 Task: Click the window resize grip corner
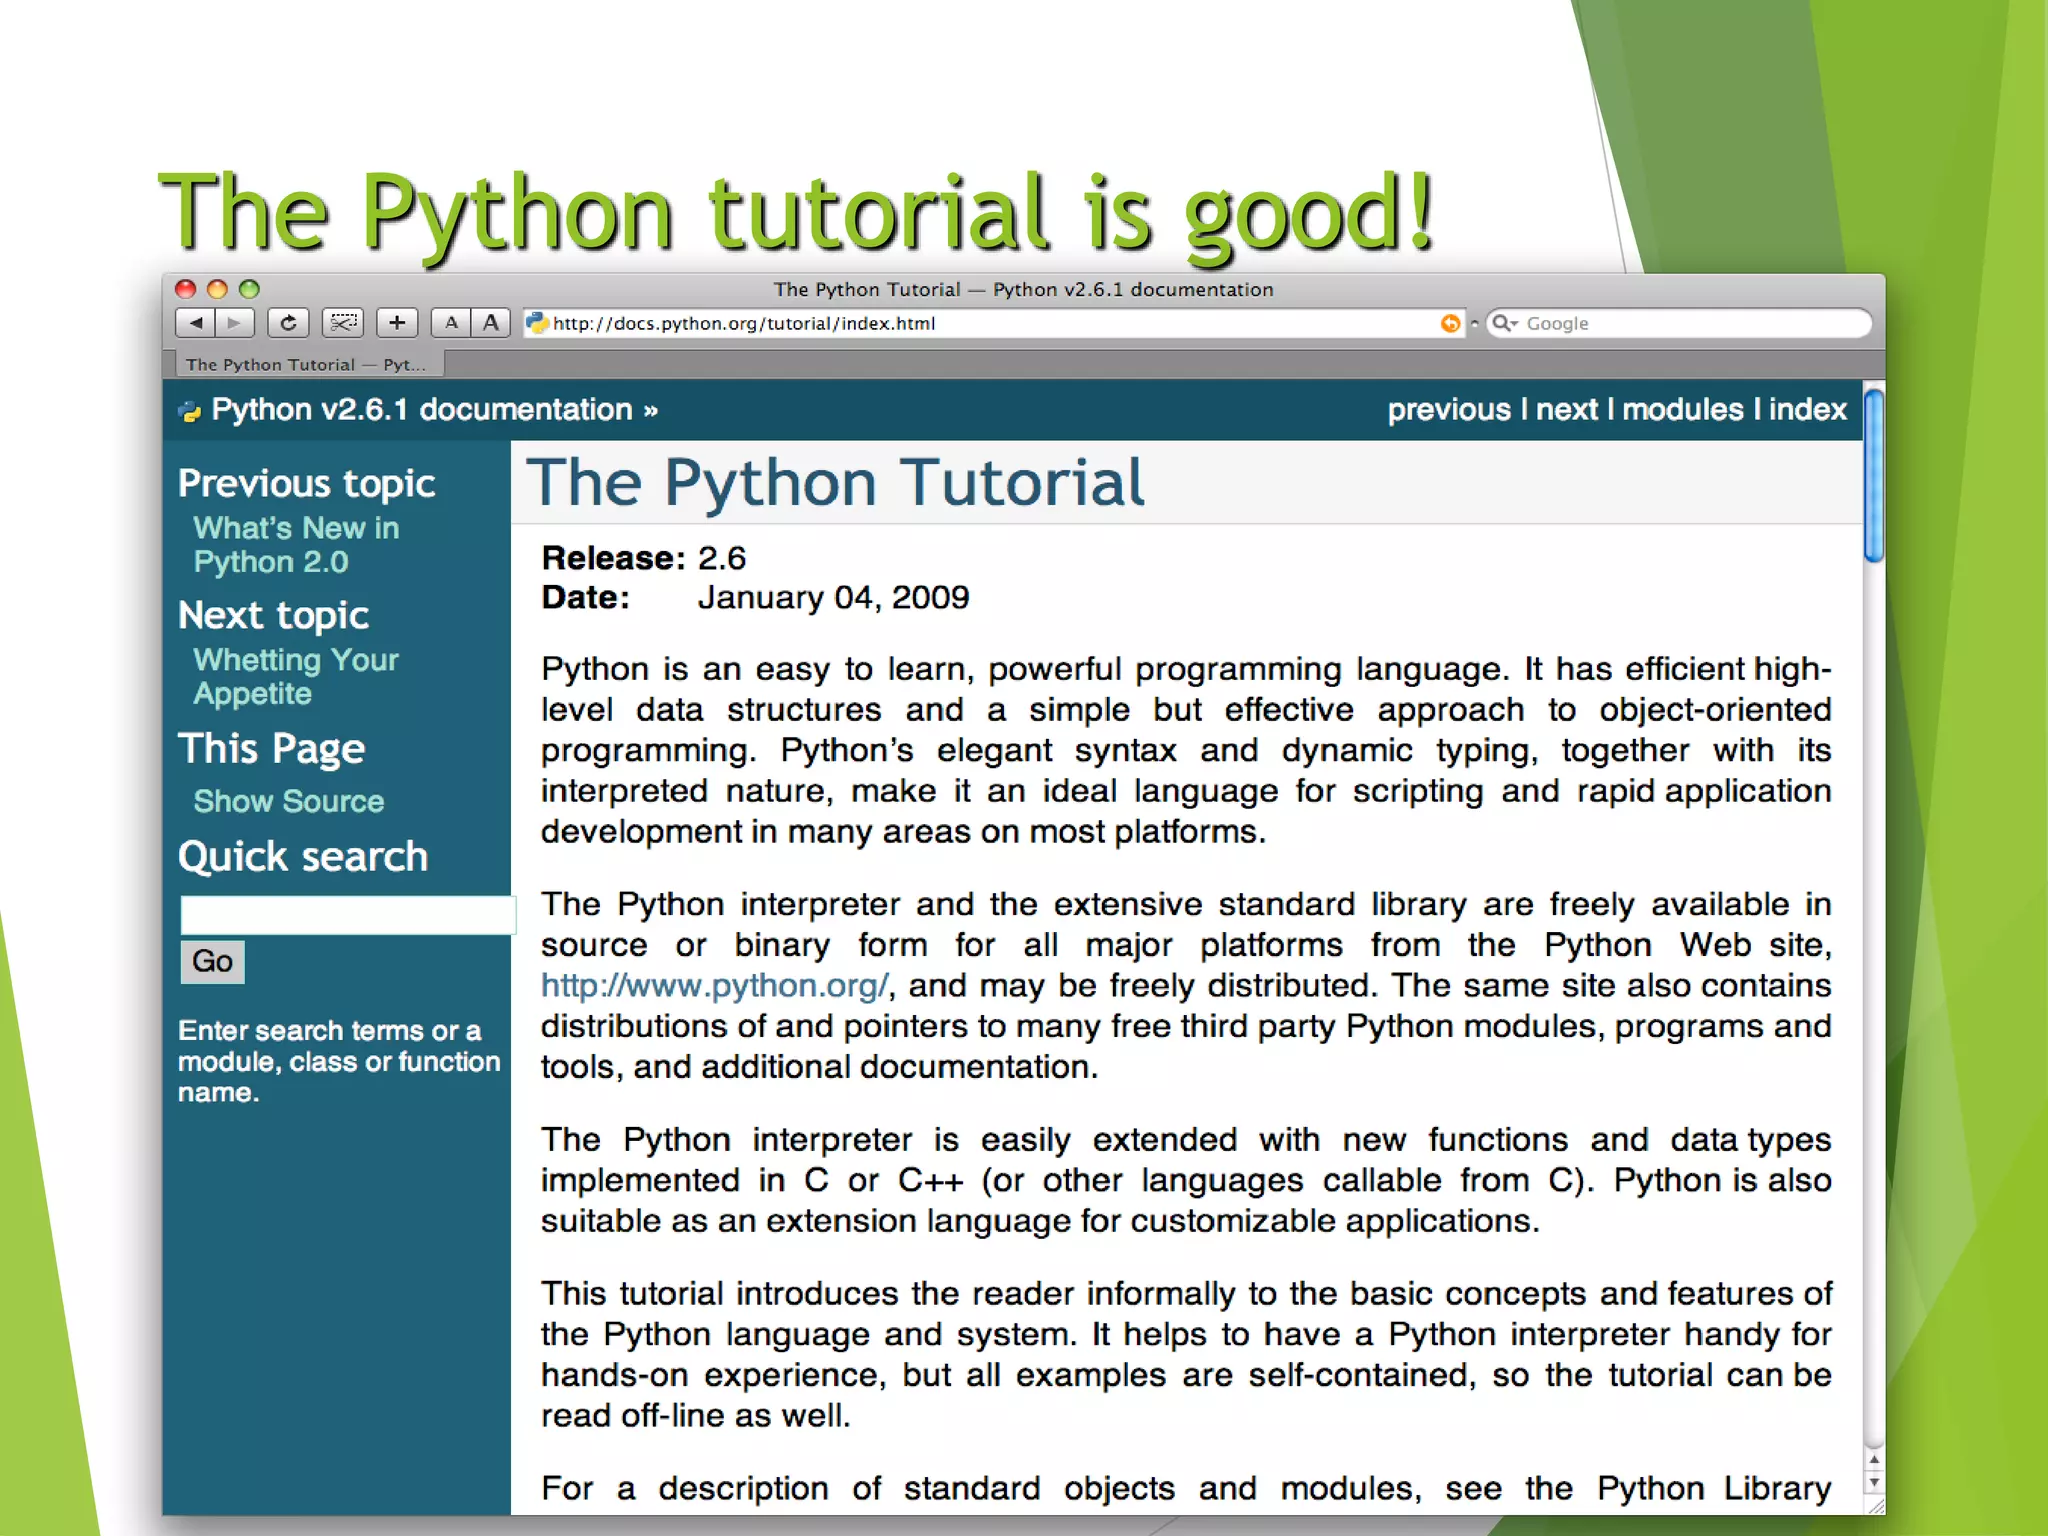pyautogui.click(x=1875, y=1505)
